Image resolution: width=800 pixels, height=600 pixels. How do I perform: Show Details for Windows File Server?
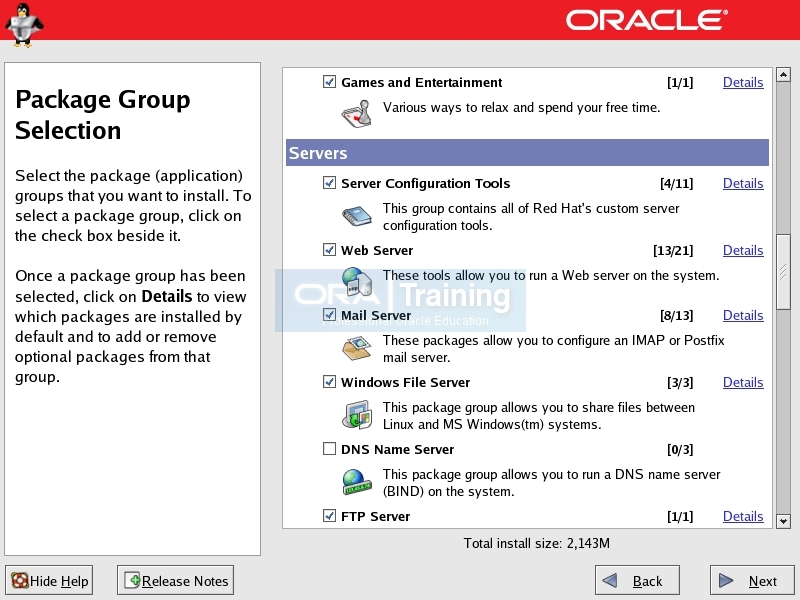743,382
